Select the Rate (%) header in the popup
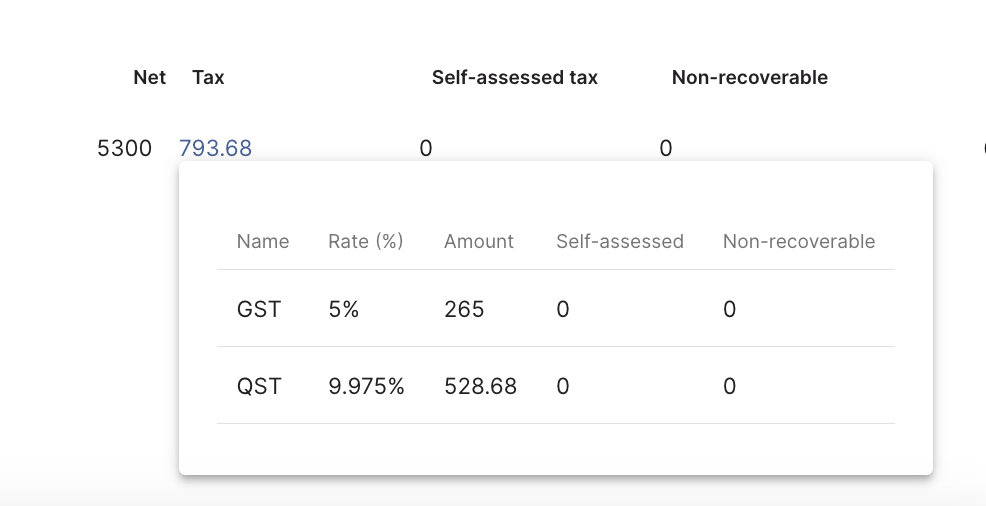986x506 pixels. pos(365,241)
